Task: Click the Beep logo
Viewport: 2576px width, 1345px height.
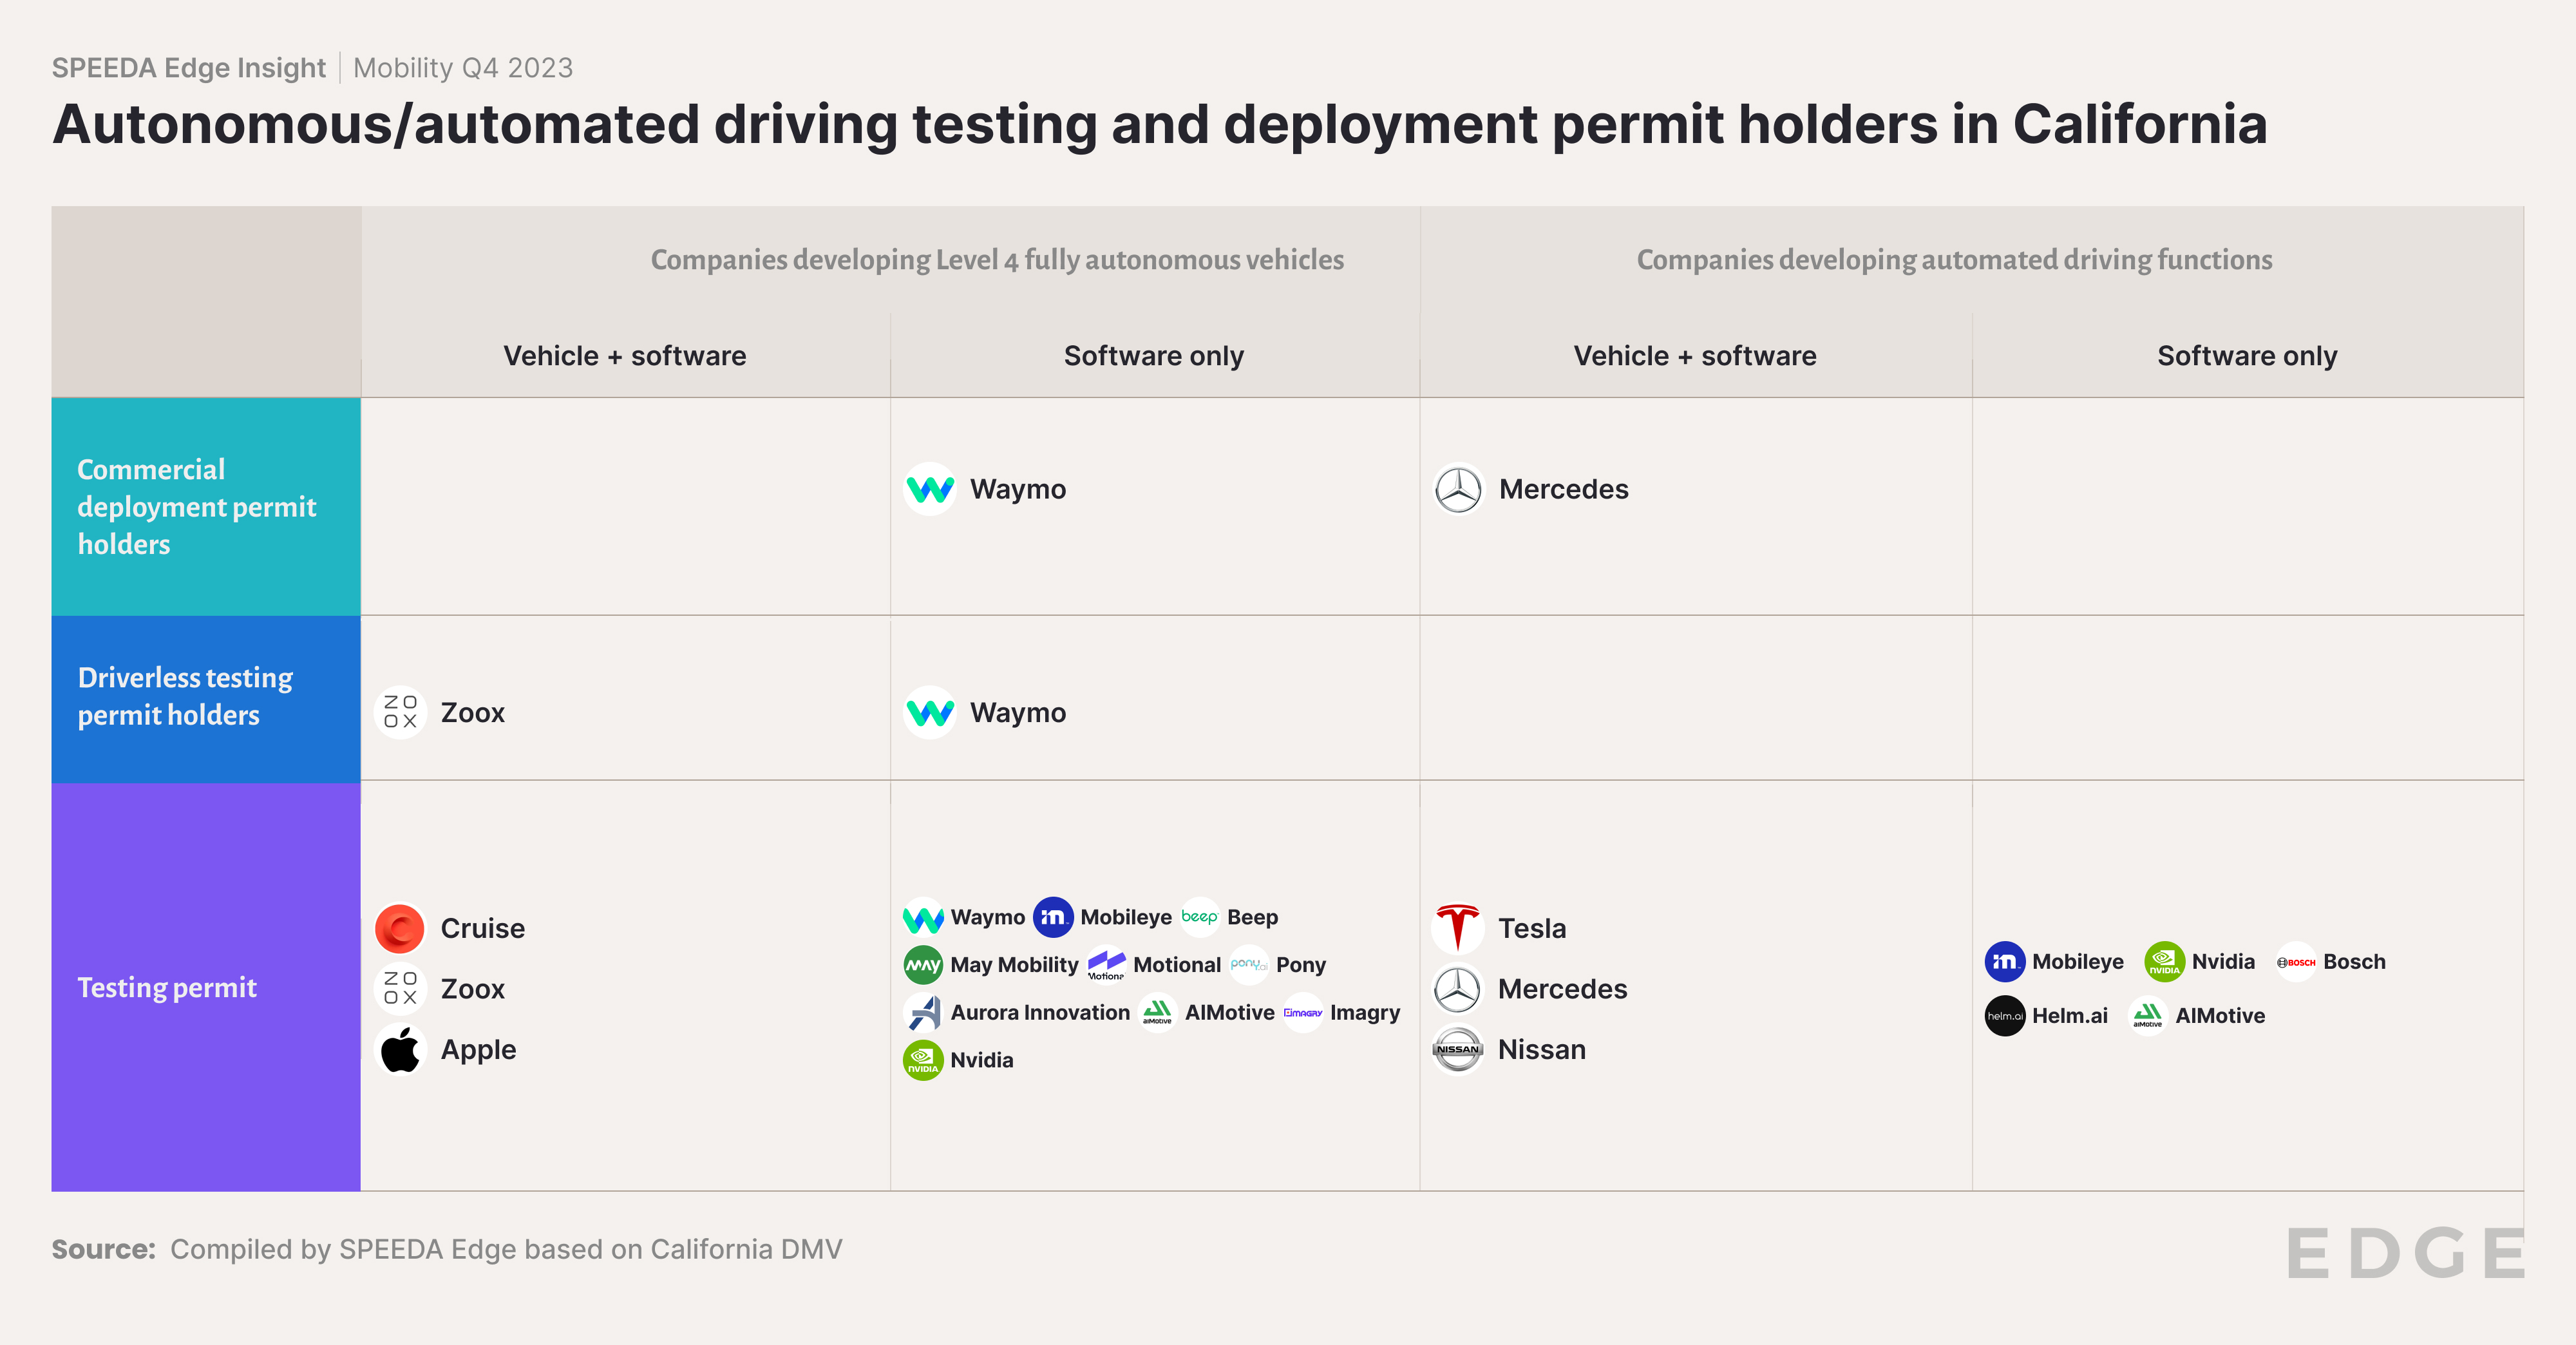Action: [1200, 917]
